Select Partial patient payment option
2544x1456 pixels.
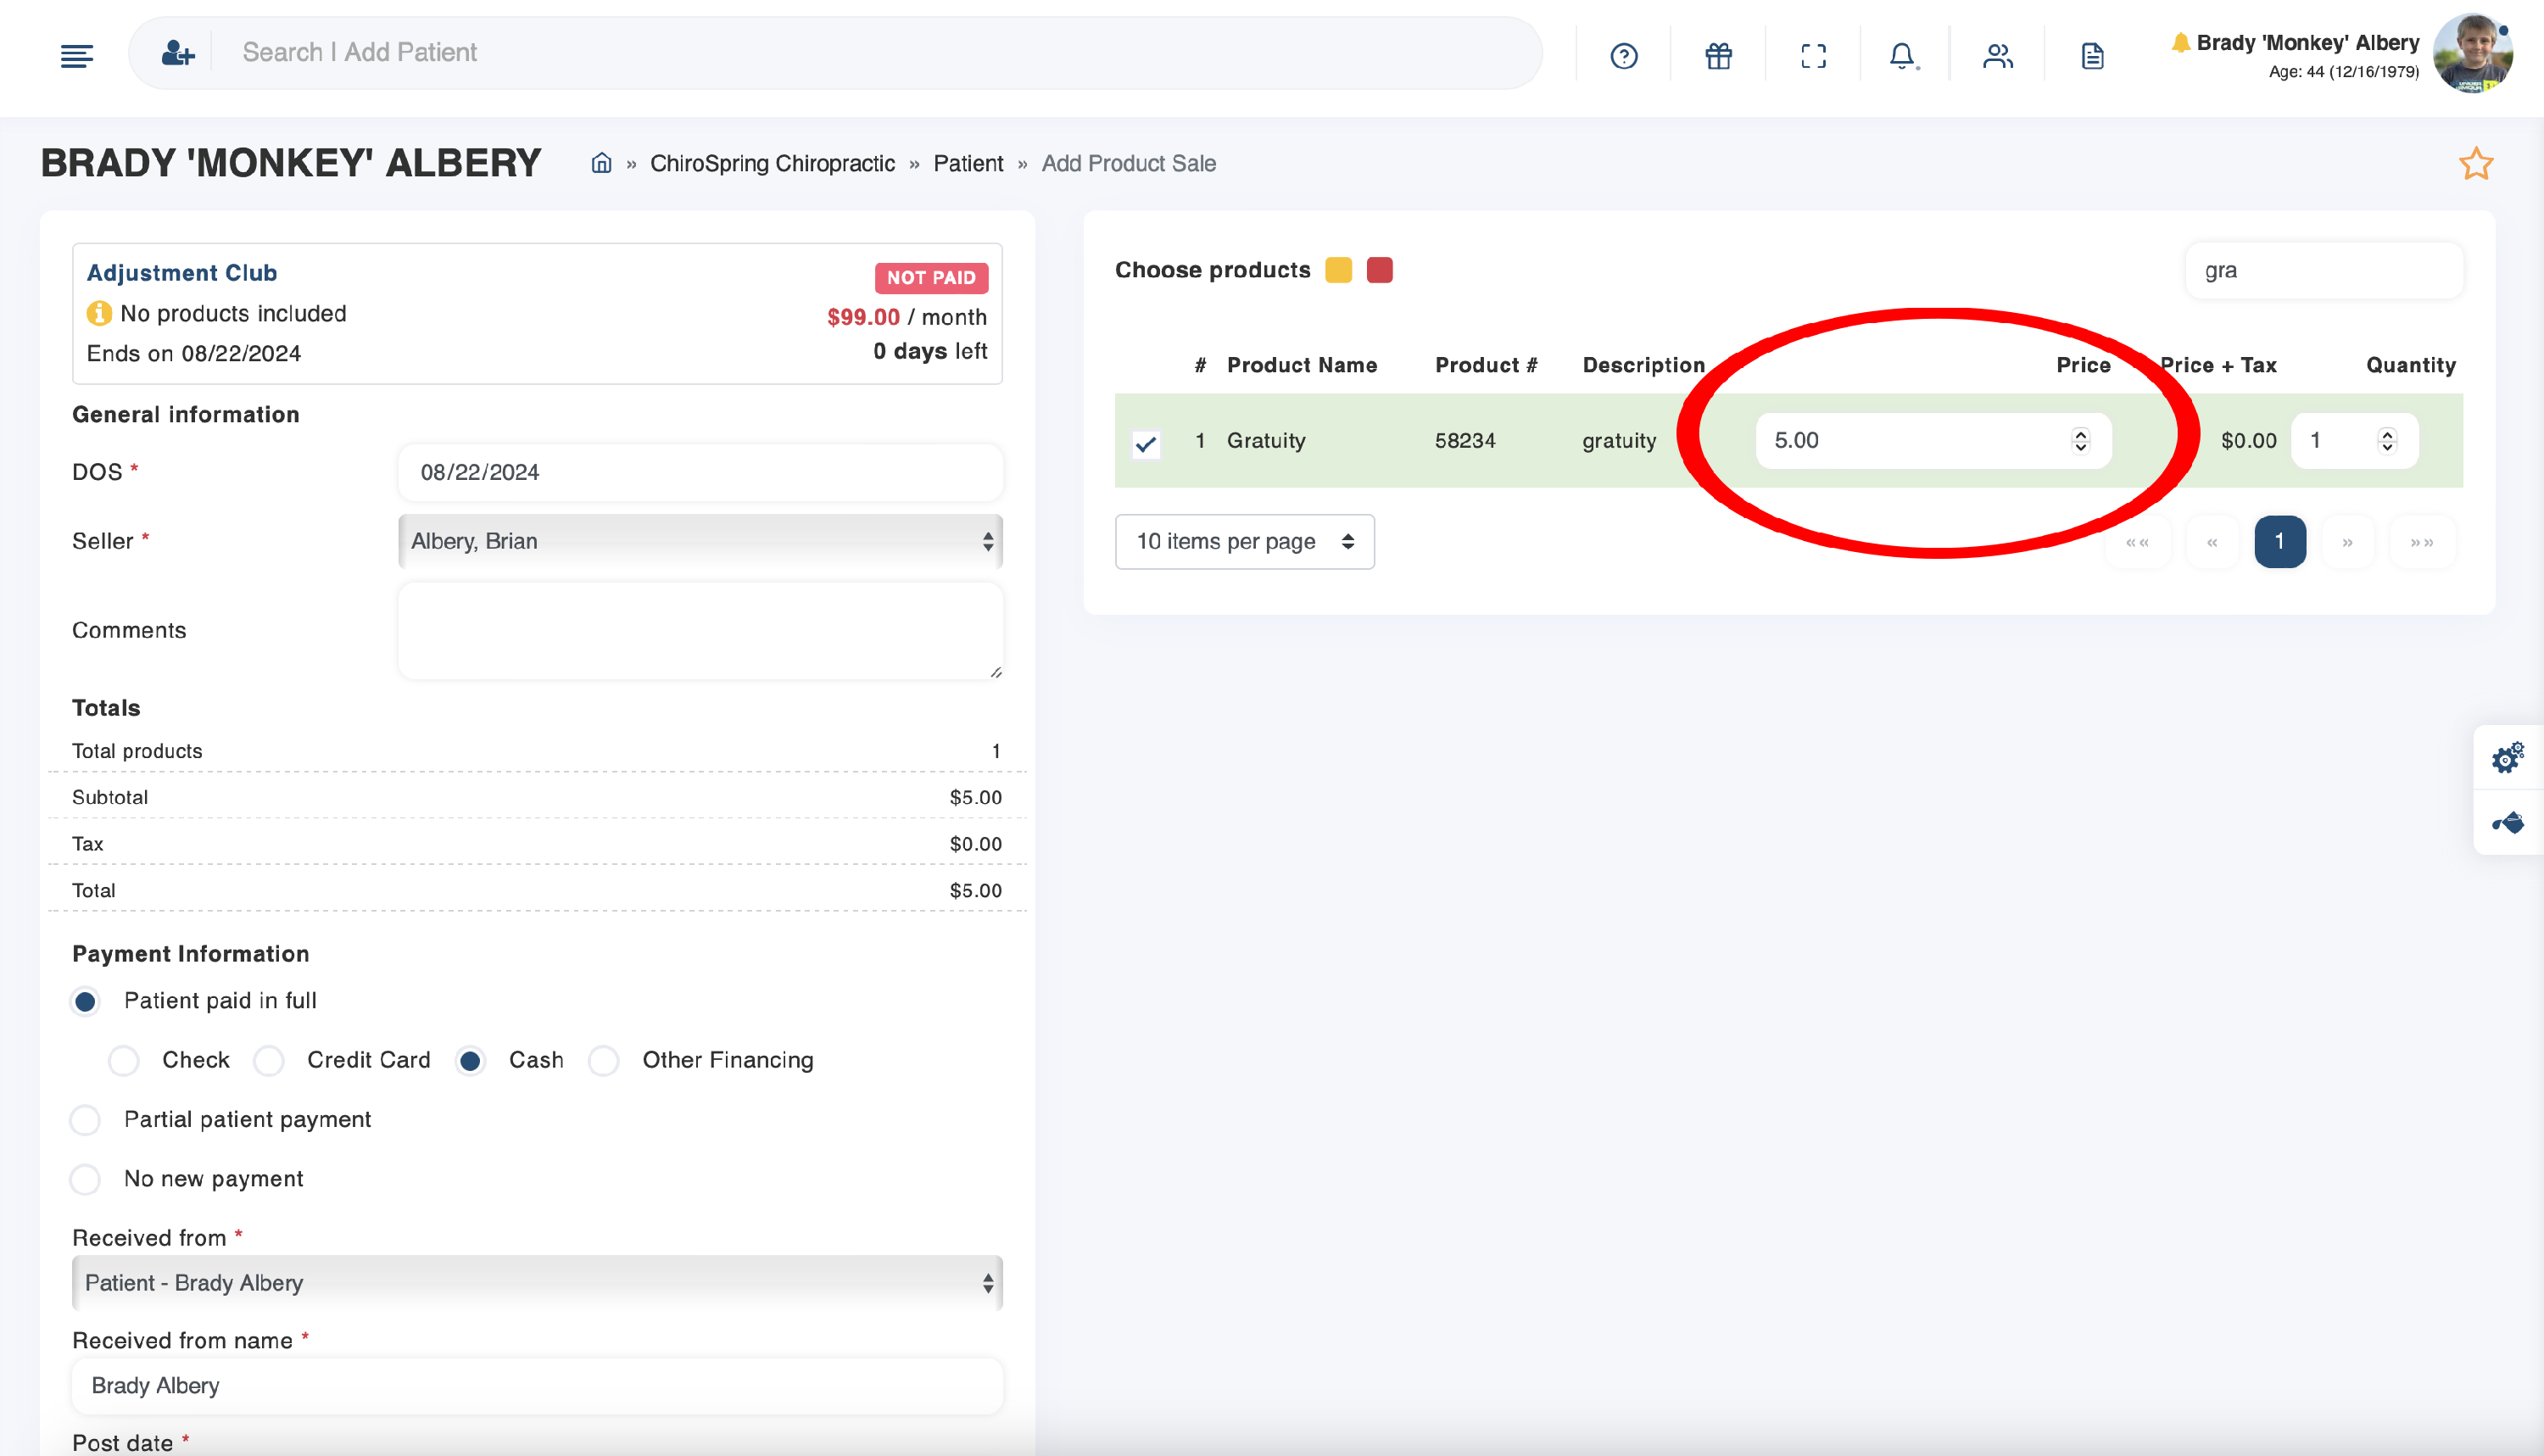tap(85, 1120)
